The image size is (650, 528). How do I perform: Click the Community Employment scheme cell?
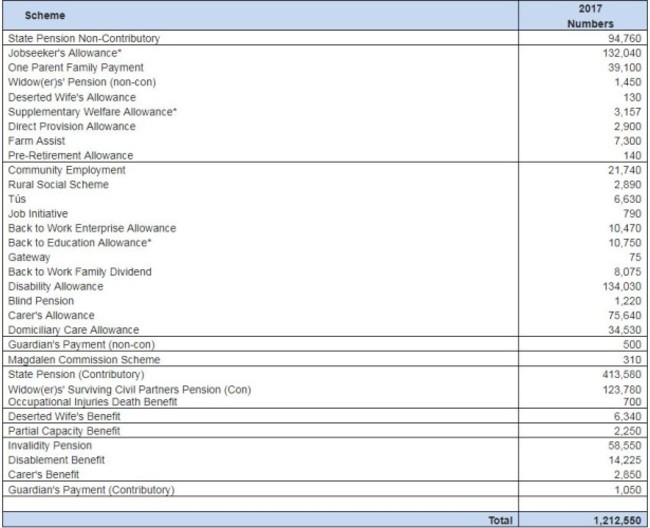click(x=66, y=170)
